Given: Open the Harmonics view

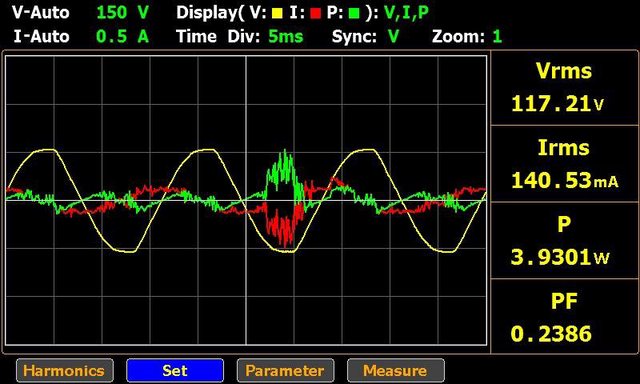Looking at the screenshot, I should [x=64, y=371].
